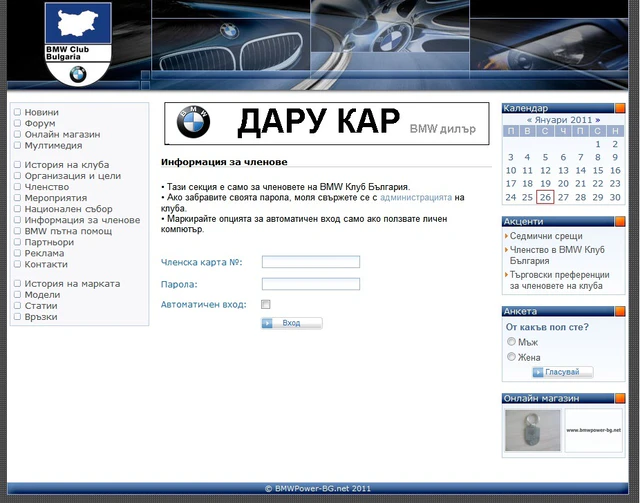The image size is (640, 503).
Task: Open Новини in the left menu
Action: pyautogui.click(x=42, y=112)
